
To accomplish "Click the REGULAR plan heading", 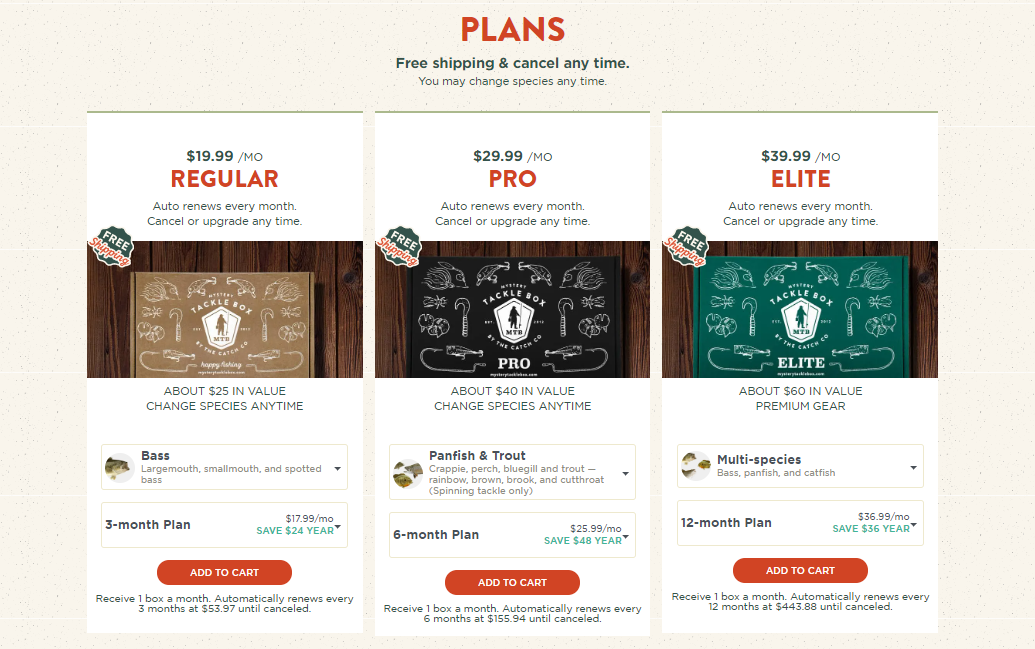I will [224, 179].
